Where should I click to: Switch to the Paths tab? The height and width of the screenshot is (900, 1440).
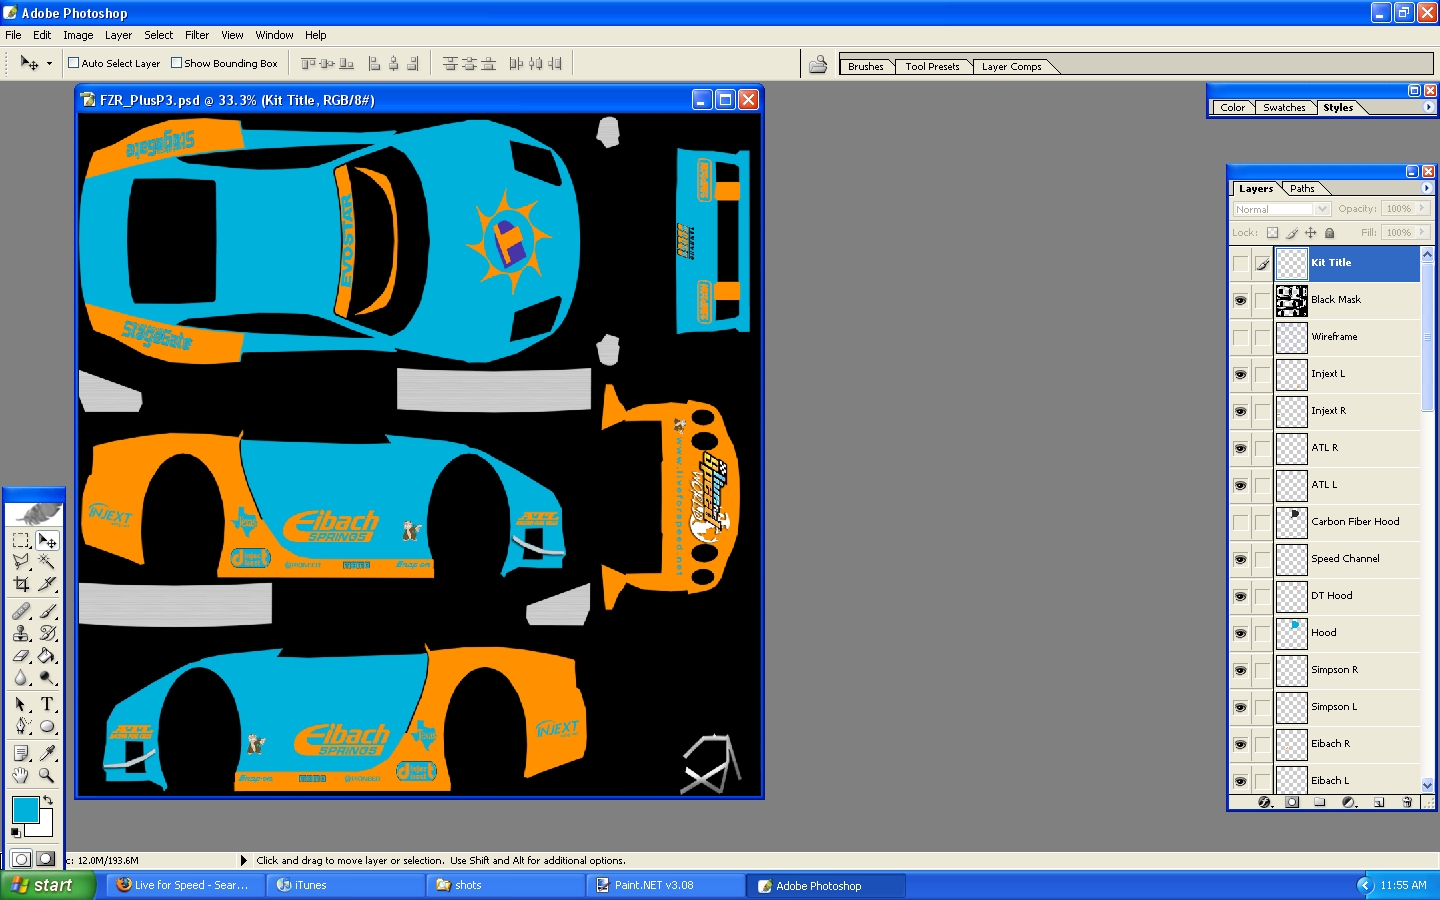1302,188
